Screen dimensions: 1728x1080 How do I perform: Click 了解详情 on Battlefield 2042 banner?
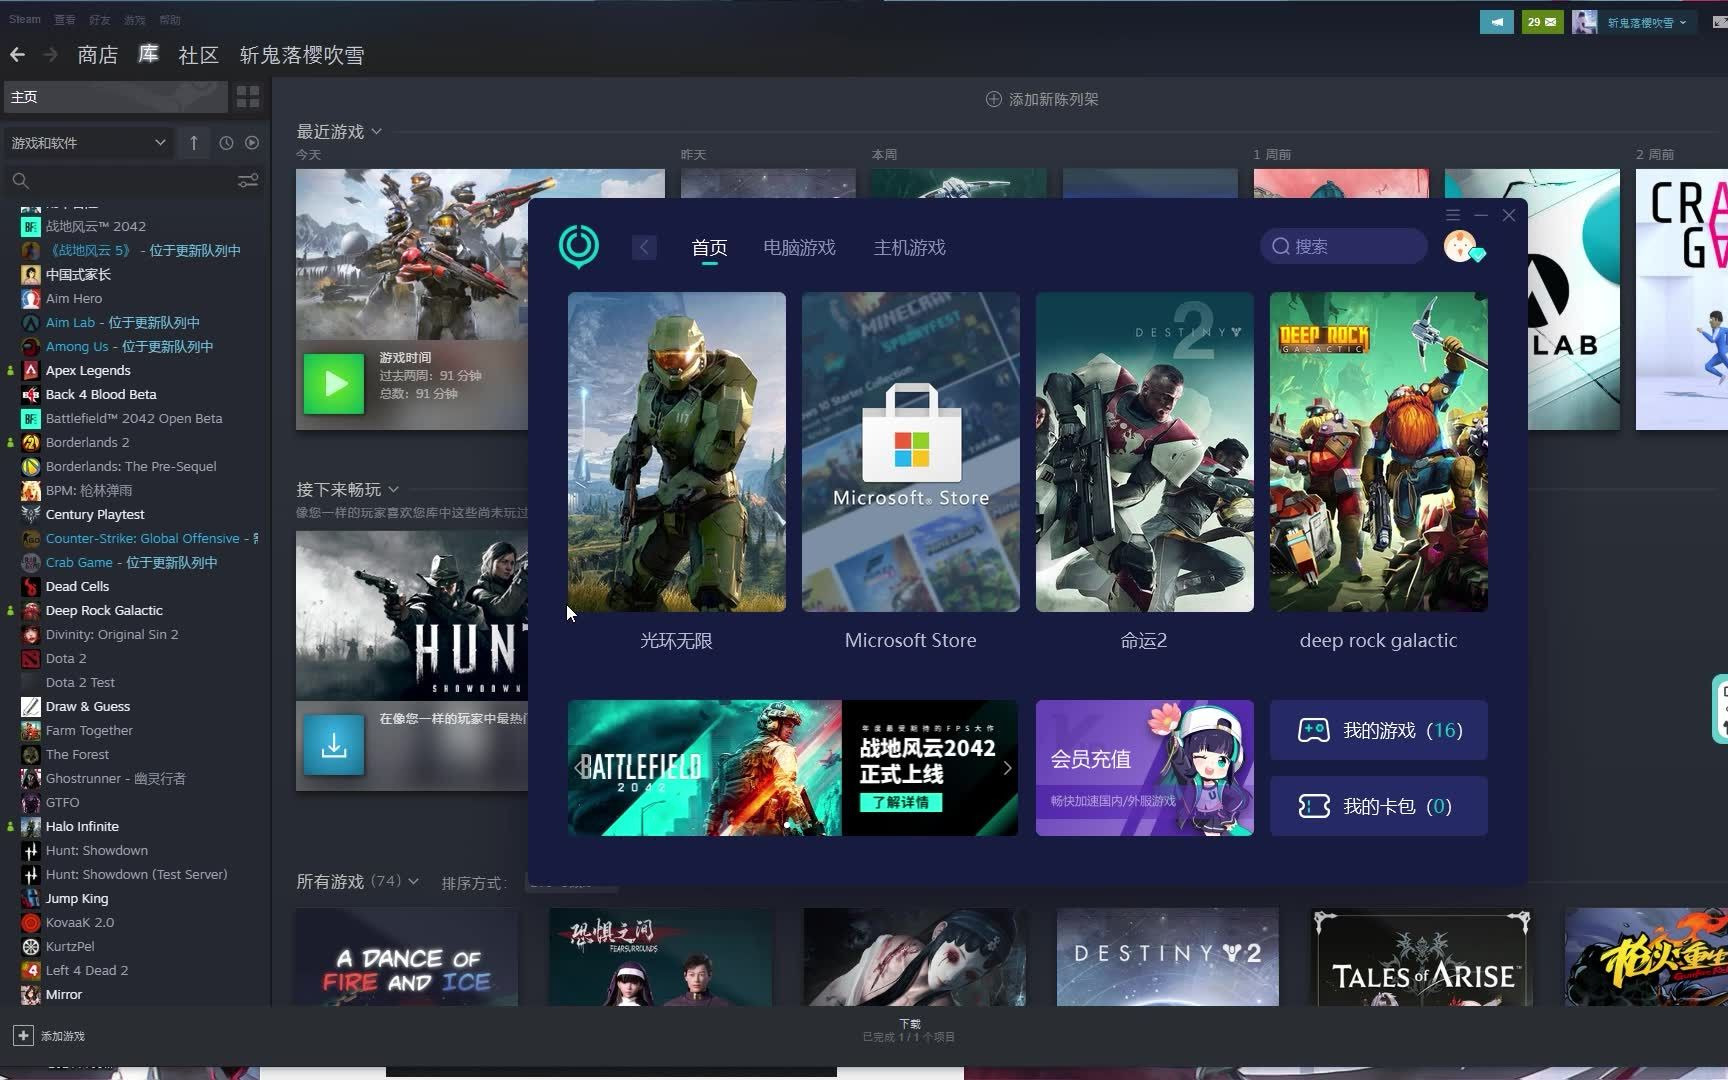[x=900, y=802]
